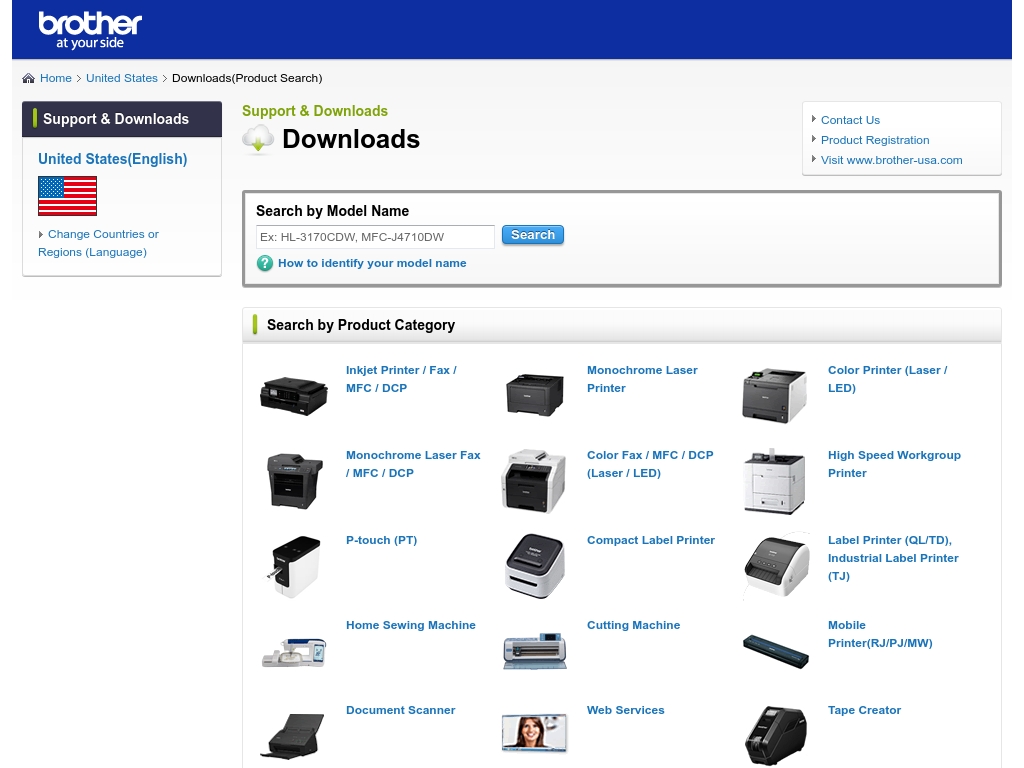The width and height of the screenshot is (1024, 768).
Task: Click the Monochrome Laser Fax MFC image
Action: click(294, 481)
